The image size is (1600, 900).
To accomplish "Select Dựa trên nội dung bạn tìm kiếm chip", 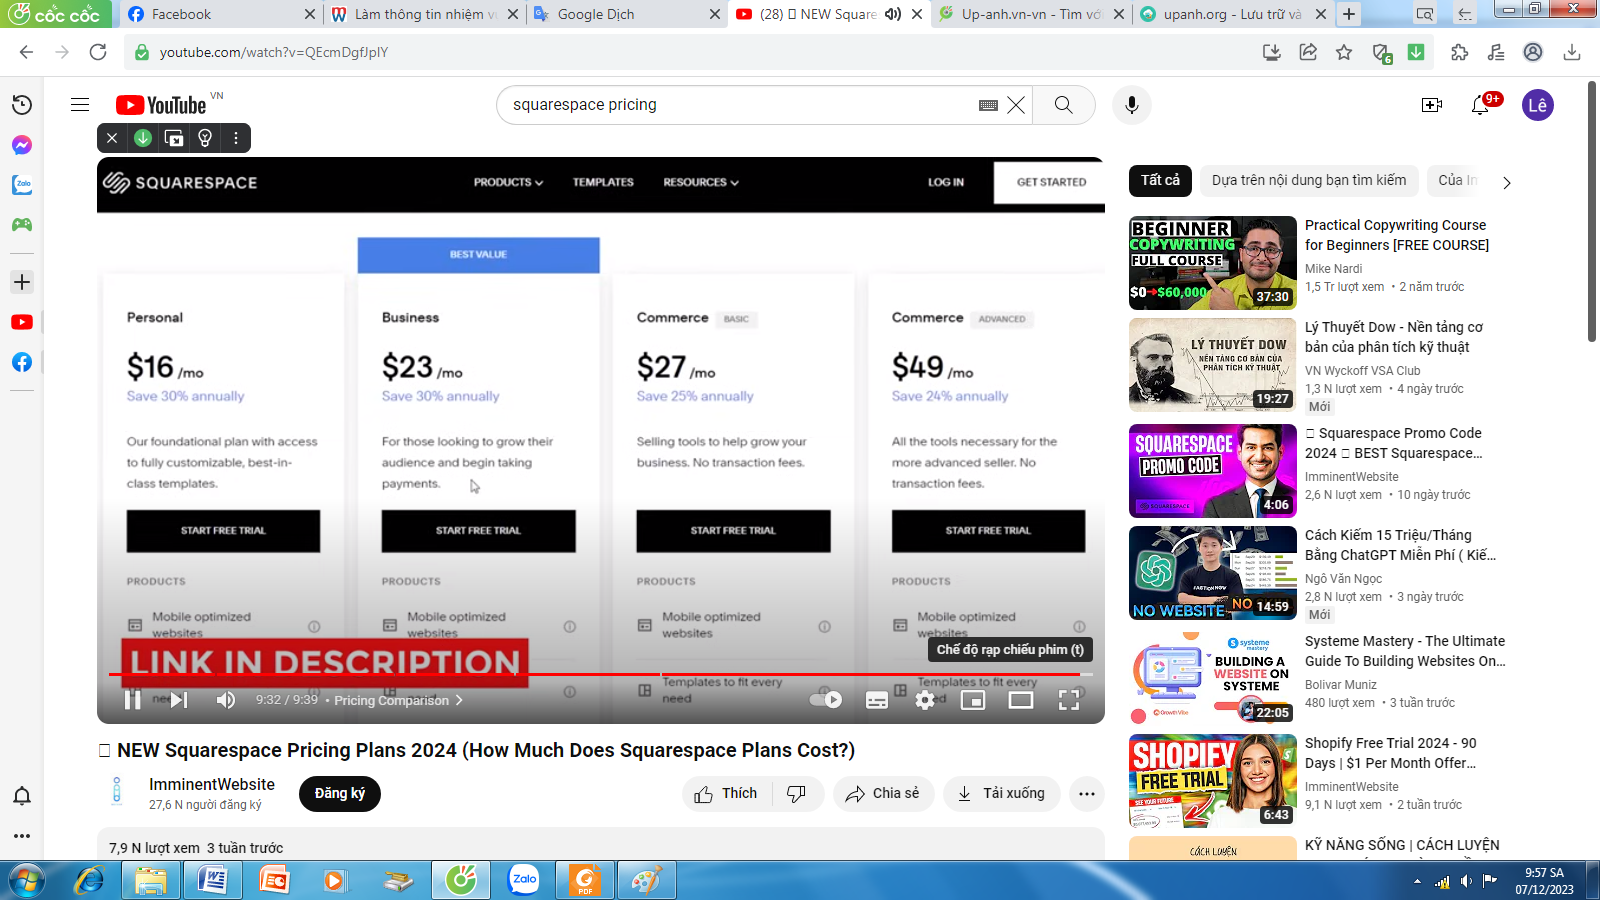I will (x=1309, y=180).
